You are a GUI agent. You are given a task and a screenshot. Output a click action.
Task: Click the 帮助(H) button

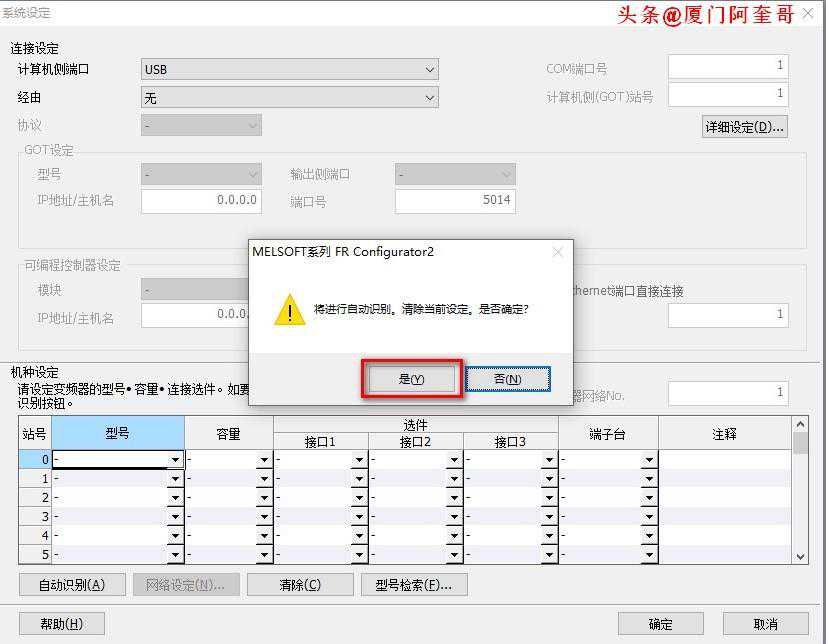tap(61, 624)
